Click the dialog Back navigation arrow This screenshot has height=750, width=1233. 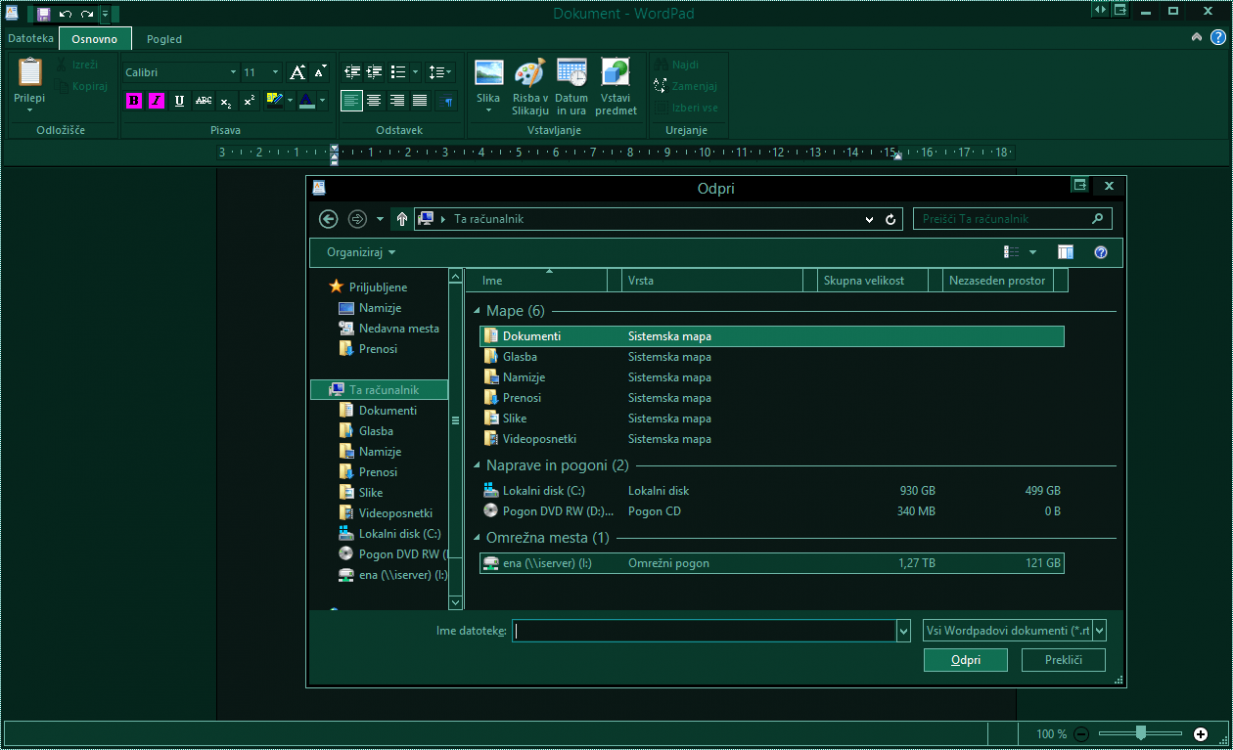328,219
